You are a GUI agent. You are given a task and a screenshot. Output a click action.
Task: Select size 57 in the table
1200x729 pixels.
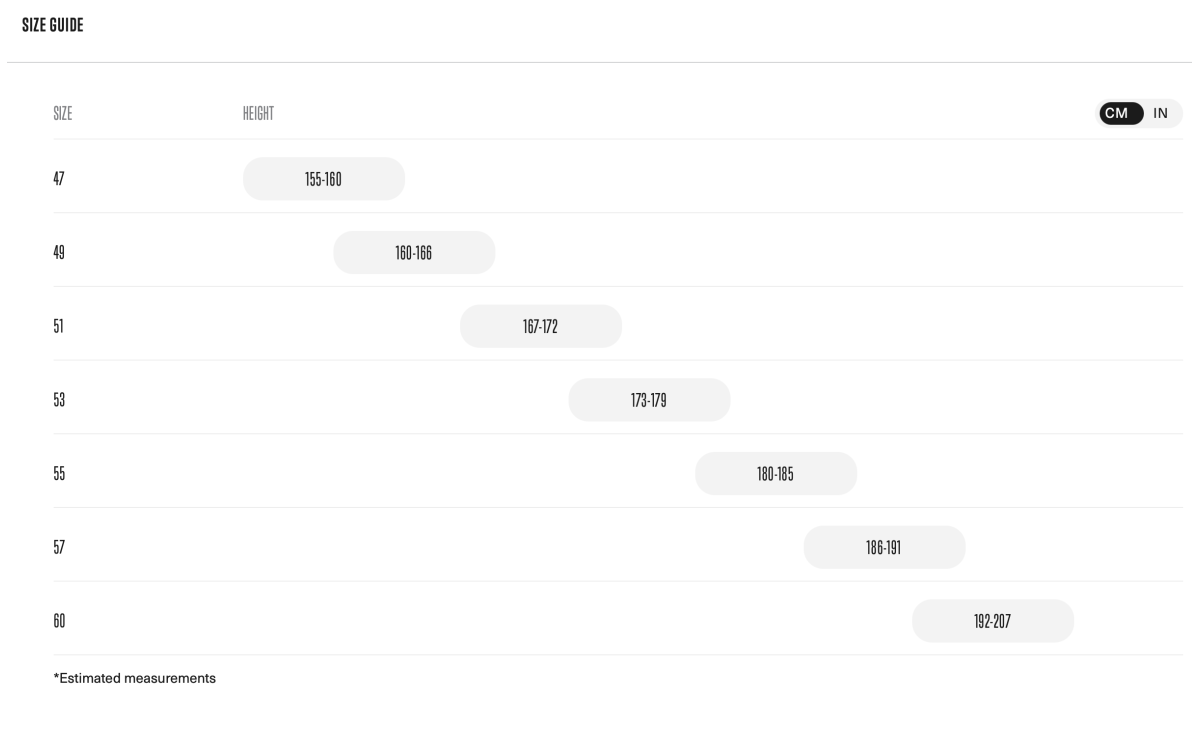point(59,548)
